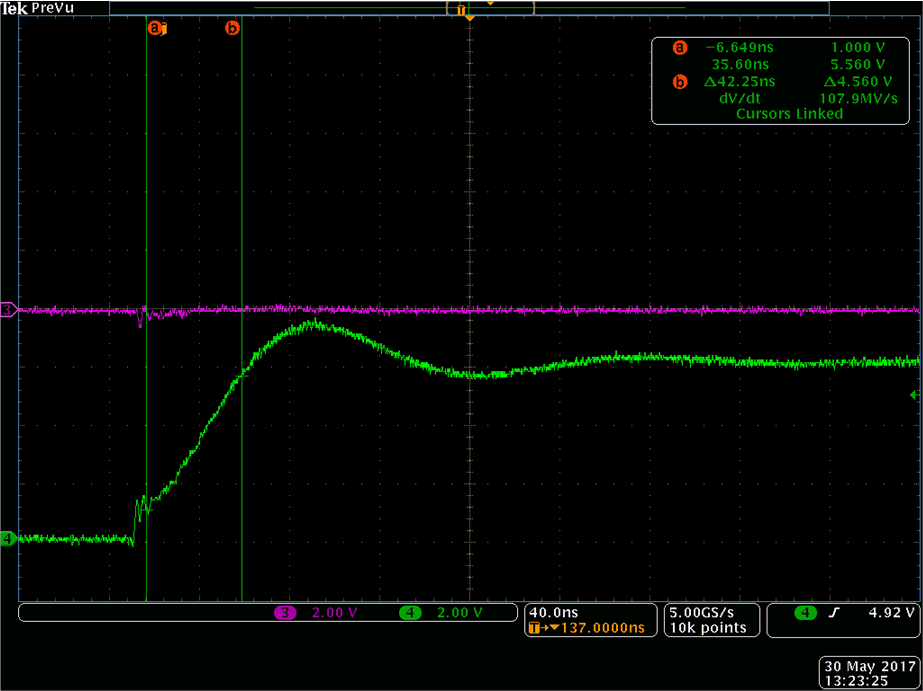
Task: Click channel 3 badge in bottom readout
Action: pos(286,612)
